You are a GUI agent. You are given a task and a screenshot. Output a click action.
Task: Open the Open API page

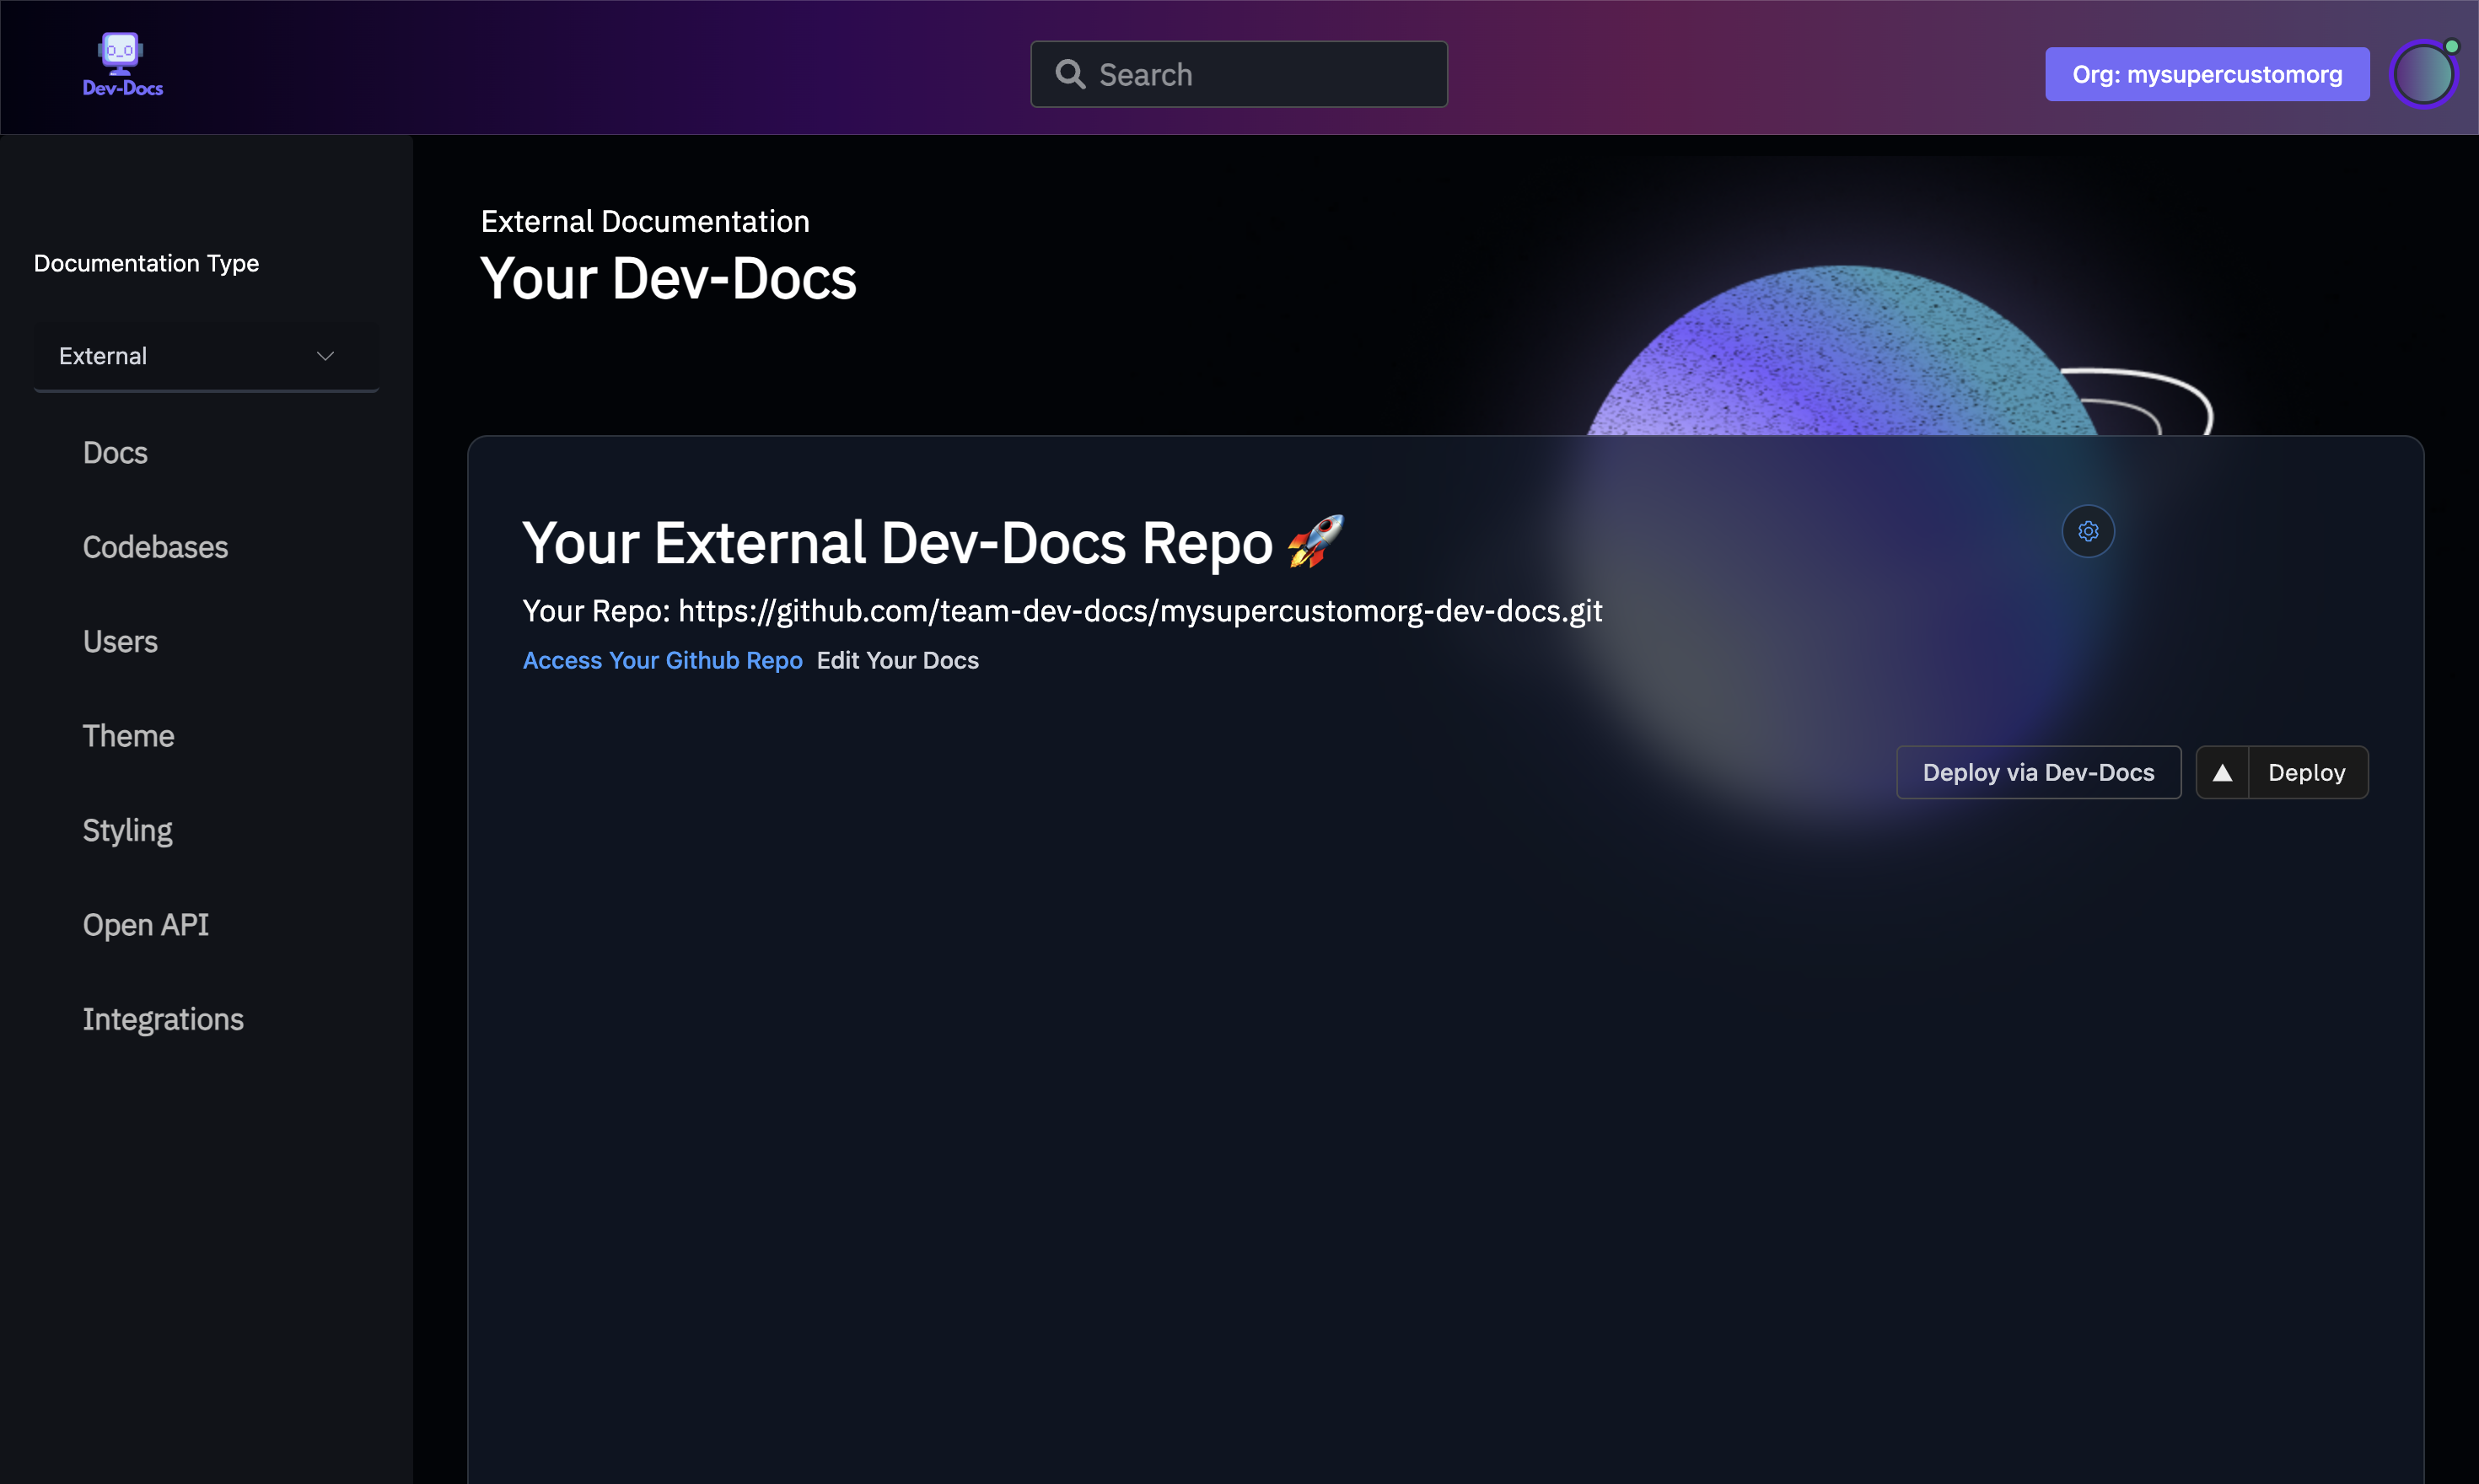click(x=146, y=924)
